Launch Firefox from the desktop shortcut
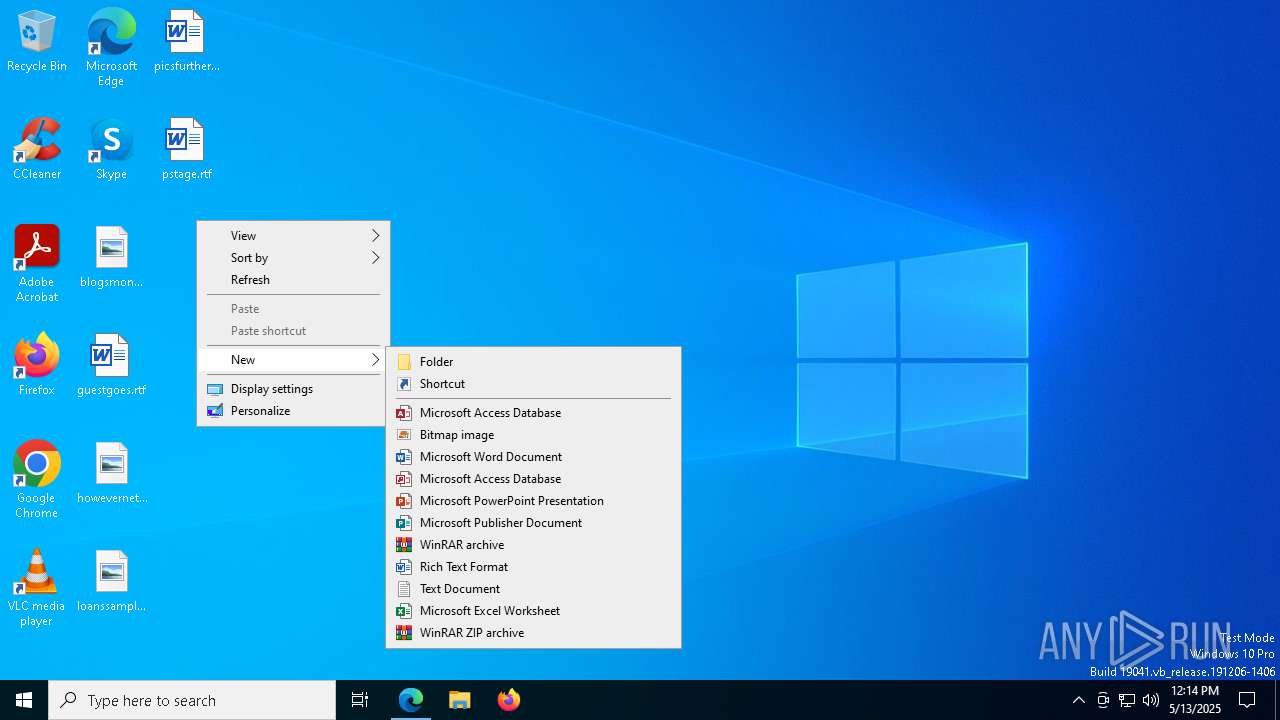The height and width of the screenshot is (720, 1280). click(x=37, y=366)
